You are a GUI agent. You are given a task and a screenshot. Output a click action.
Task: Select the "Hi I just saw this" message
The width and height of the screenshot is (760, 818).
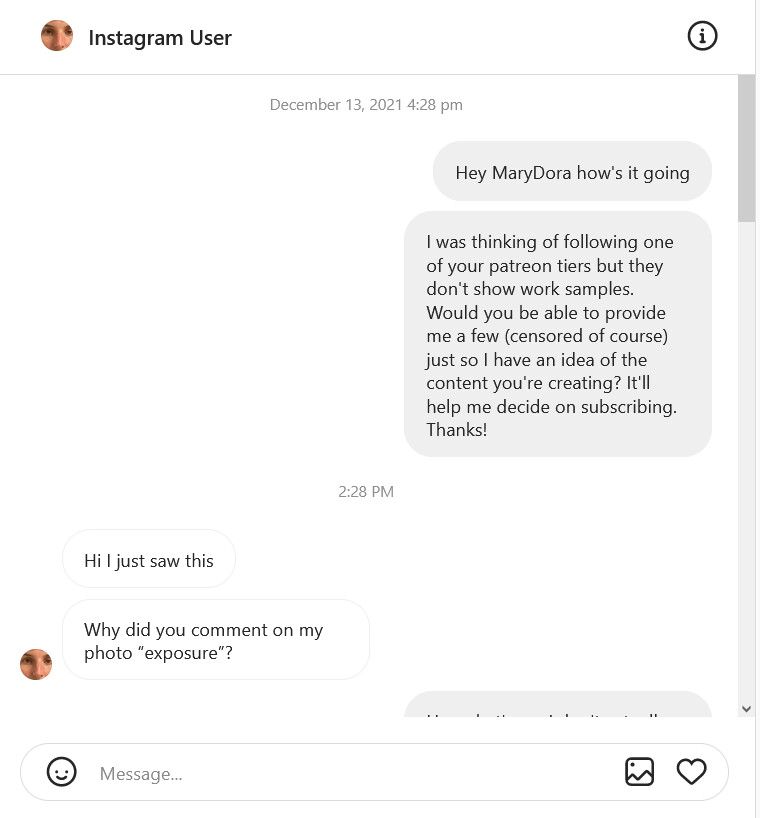point(149,560)
